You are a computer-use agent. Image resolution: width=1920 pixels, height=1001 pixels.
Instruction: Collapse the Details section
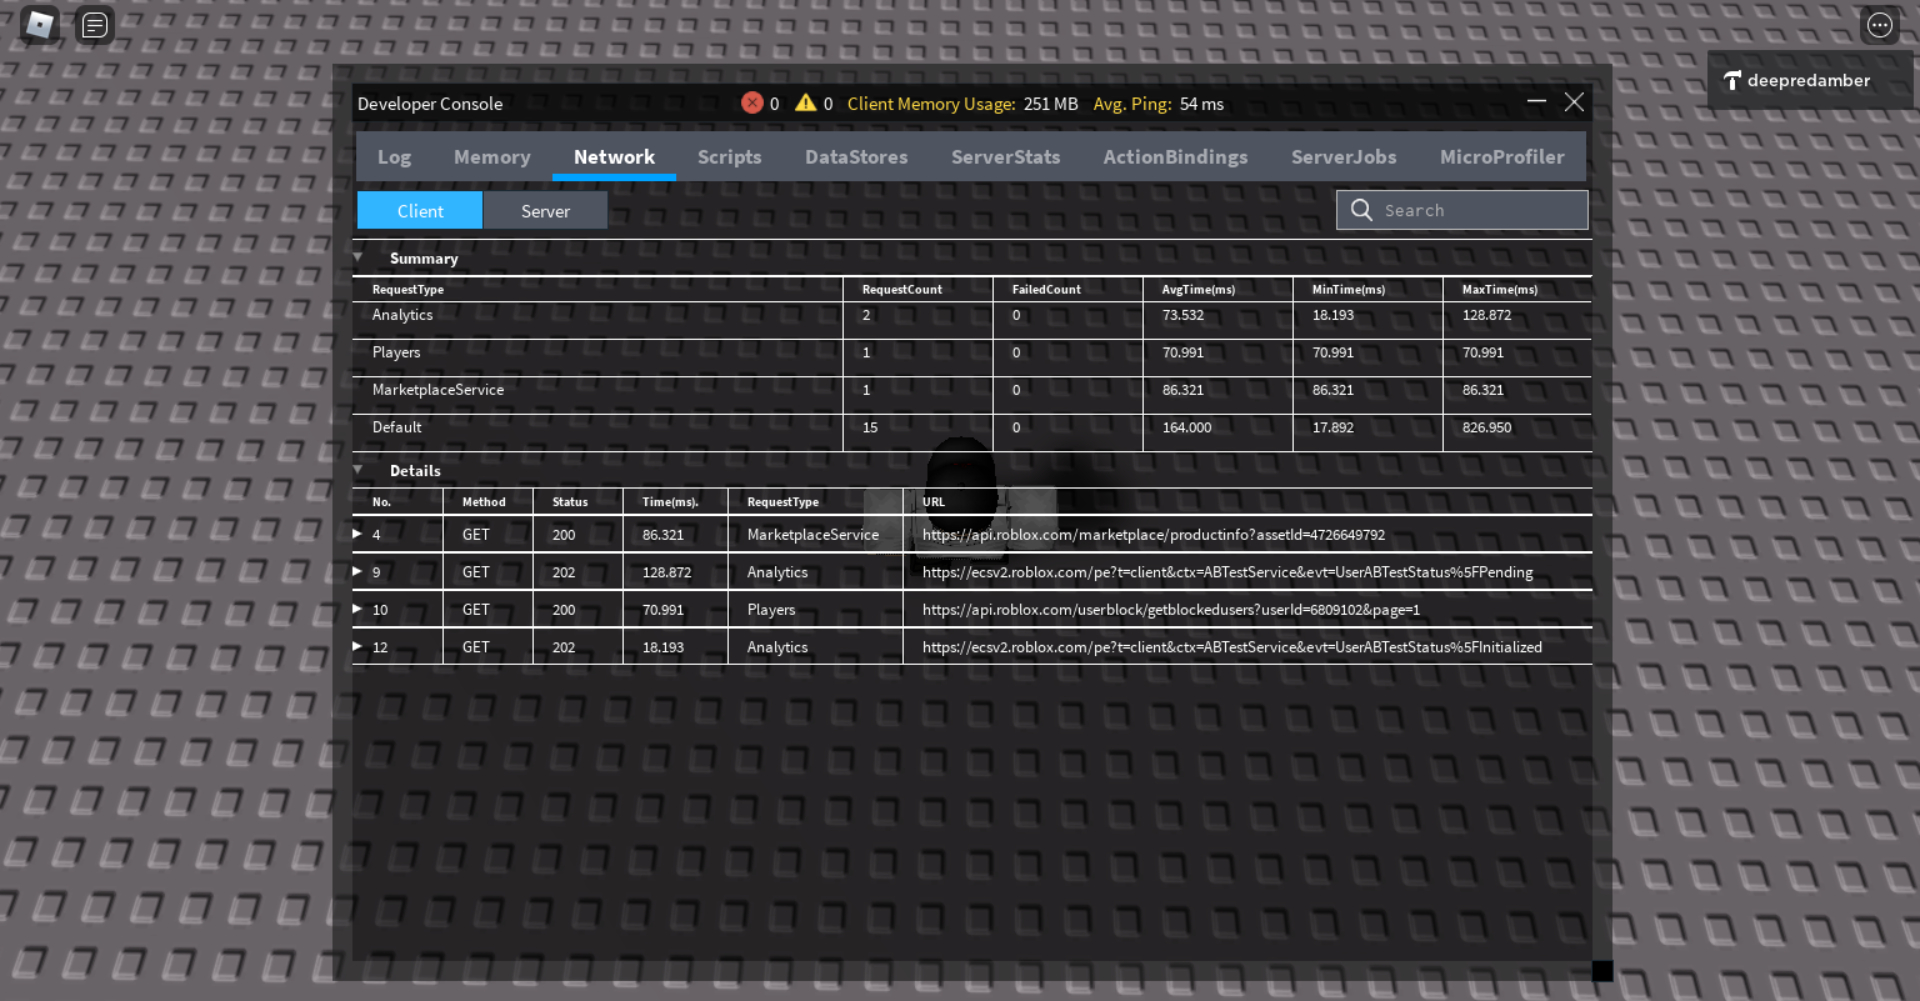coord(360,469)
